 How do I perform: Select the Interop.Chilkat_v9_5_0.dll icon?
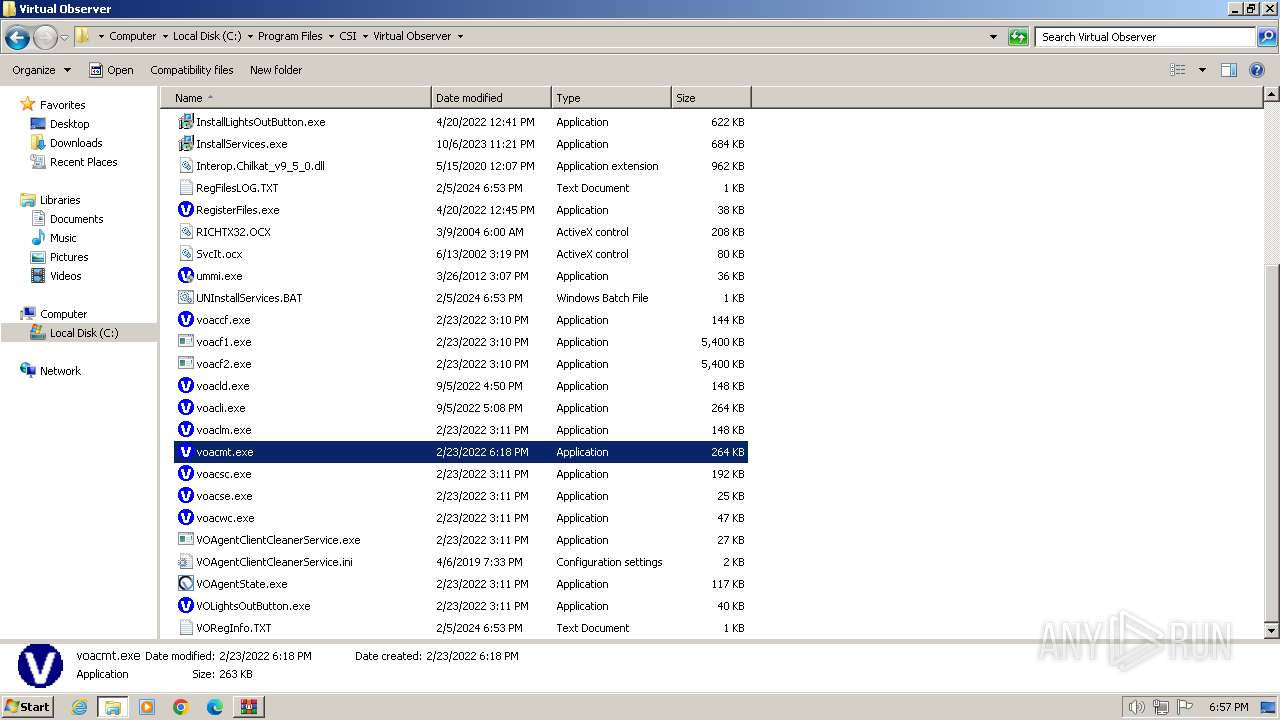tap(185, 166)
